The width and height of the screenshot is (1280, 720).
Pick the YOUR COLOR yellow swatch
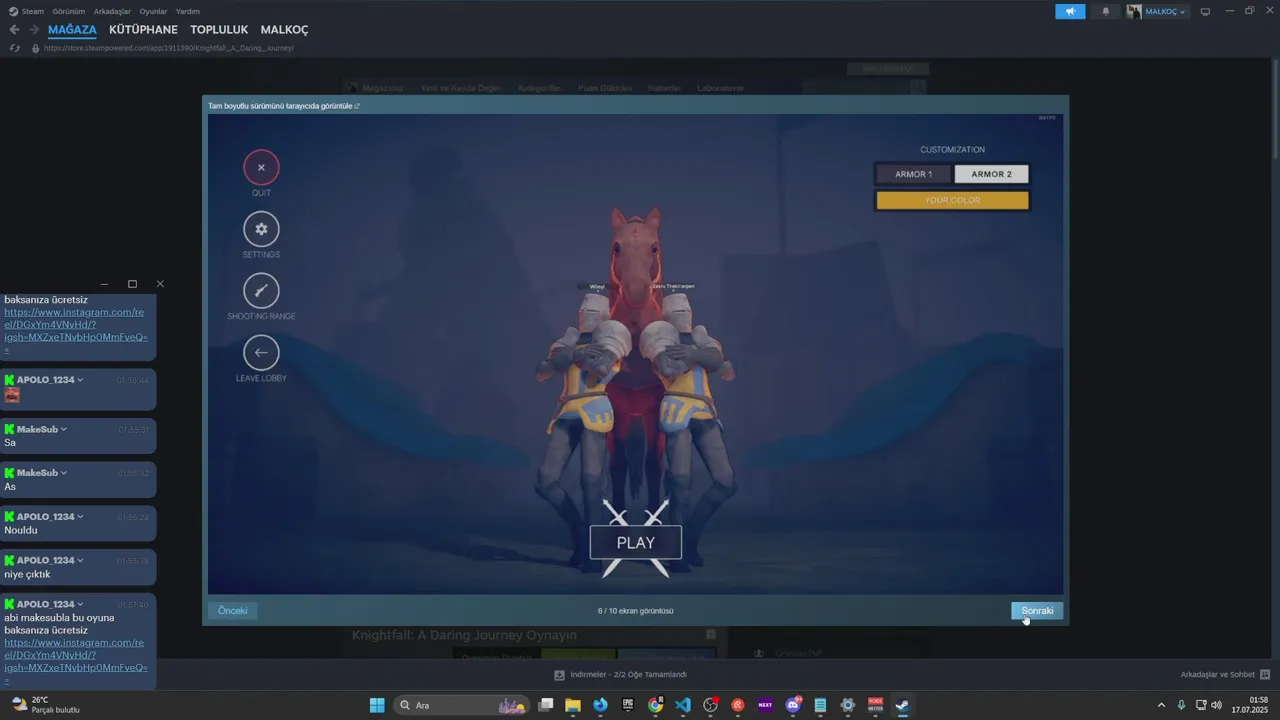pyautogui.click(x=952, y=200)
